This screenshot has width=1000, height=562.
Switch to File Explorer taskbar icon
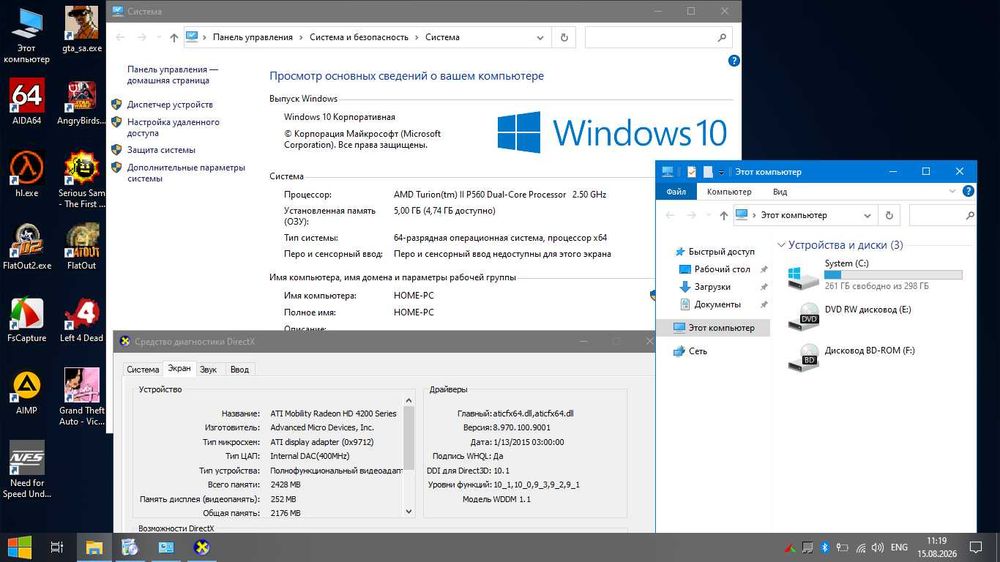[94, 547]
